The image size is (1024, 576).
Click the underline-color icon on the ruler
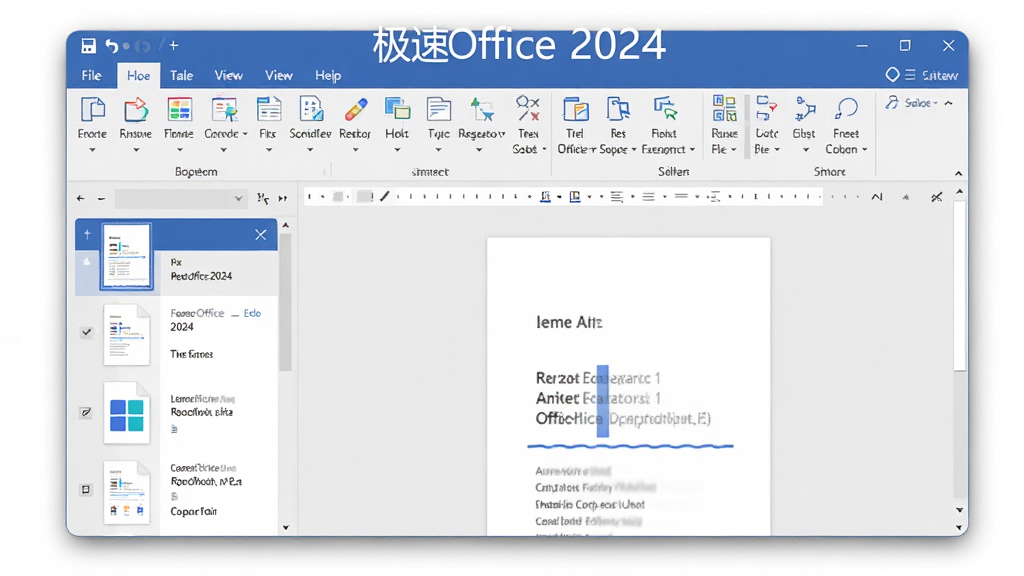pos(545,197)
